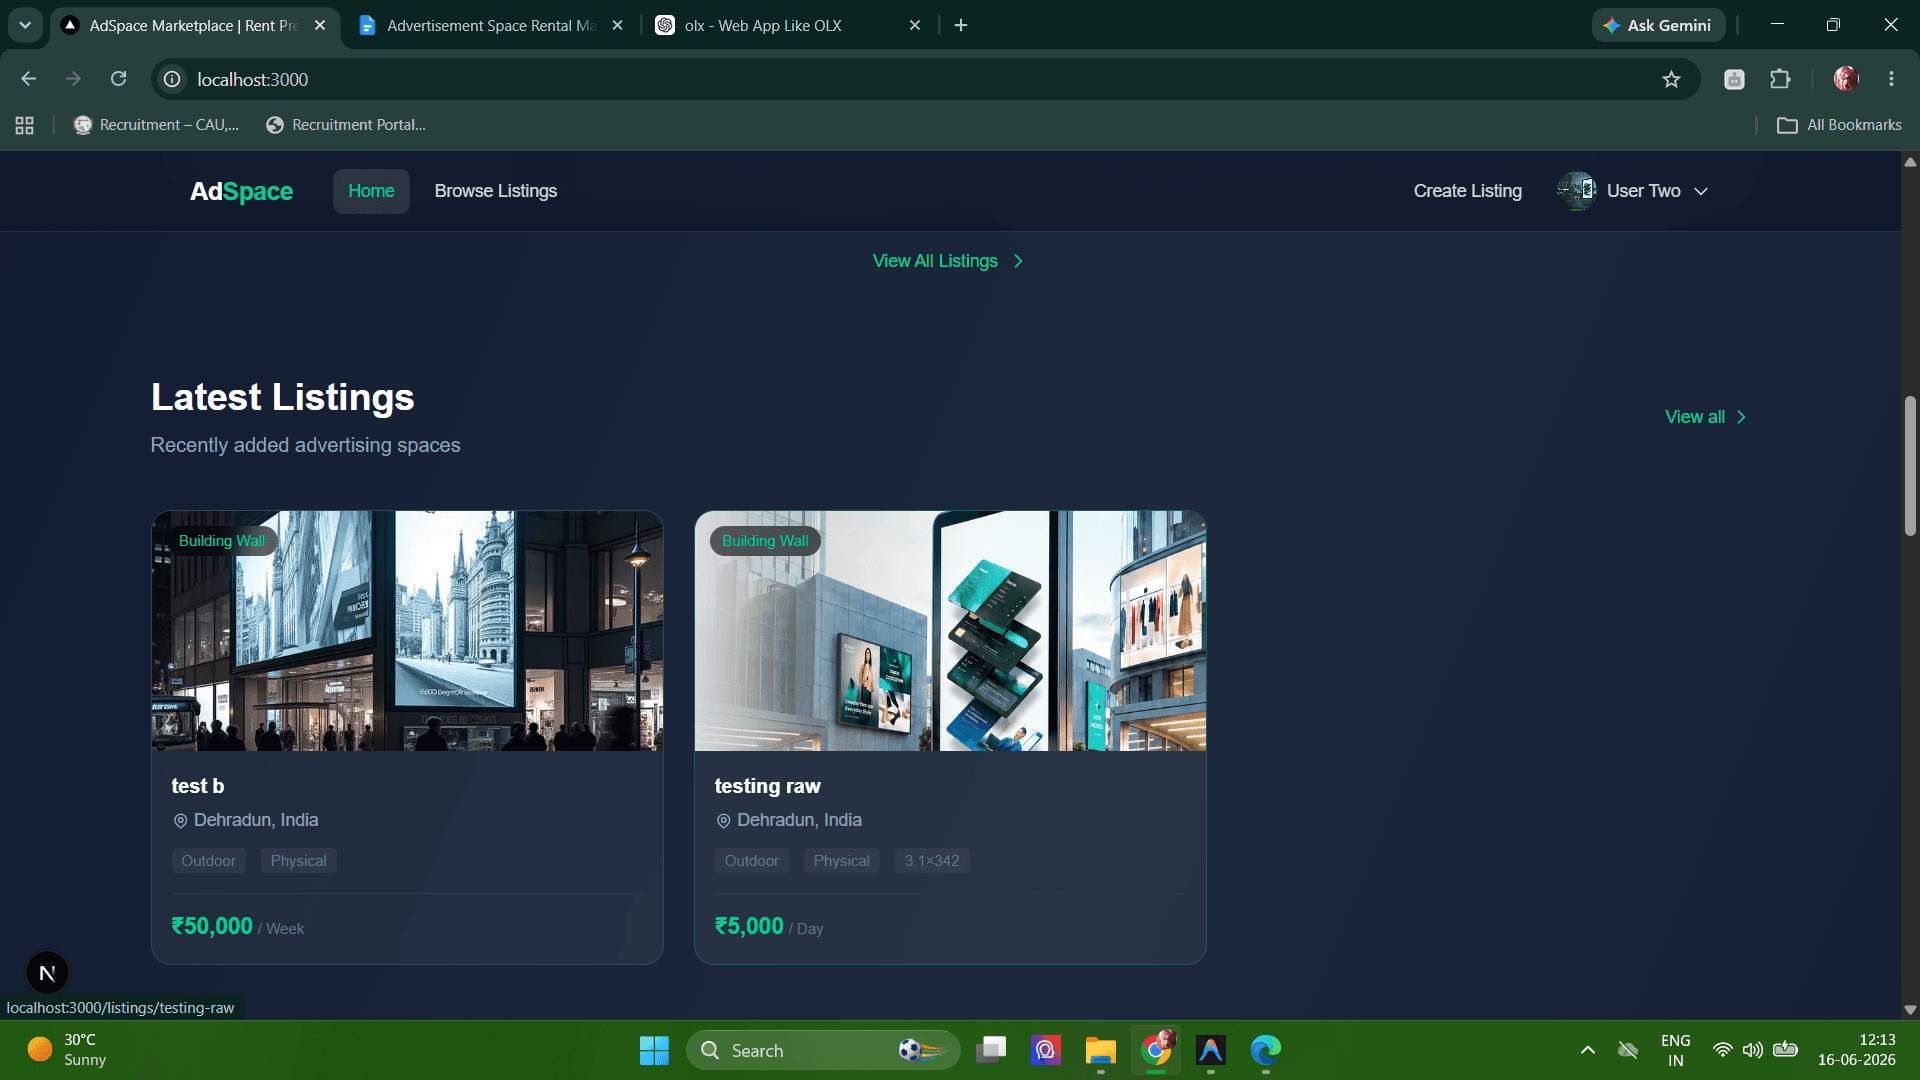
Task: Click the page vertical scrollbar thumb
Action: (1910, 466)
